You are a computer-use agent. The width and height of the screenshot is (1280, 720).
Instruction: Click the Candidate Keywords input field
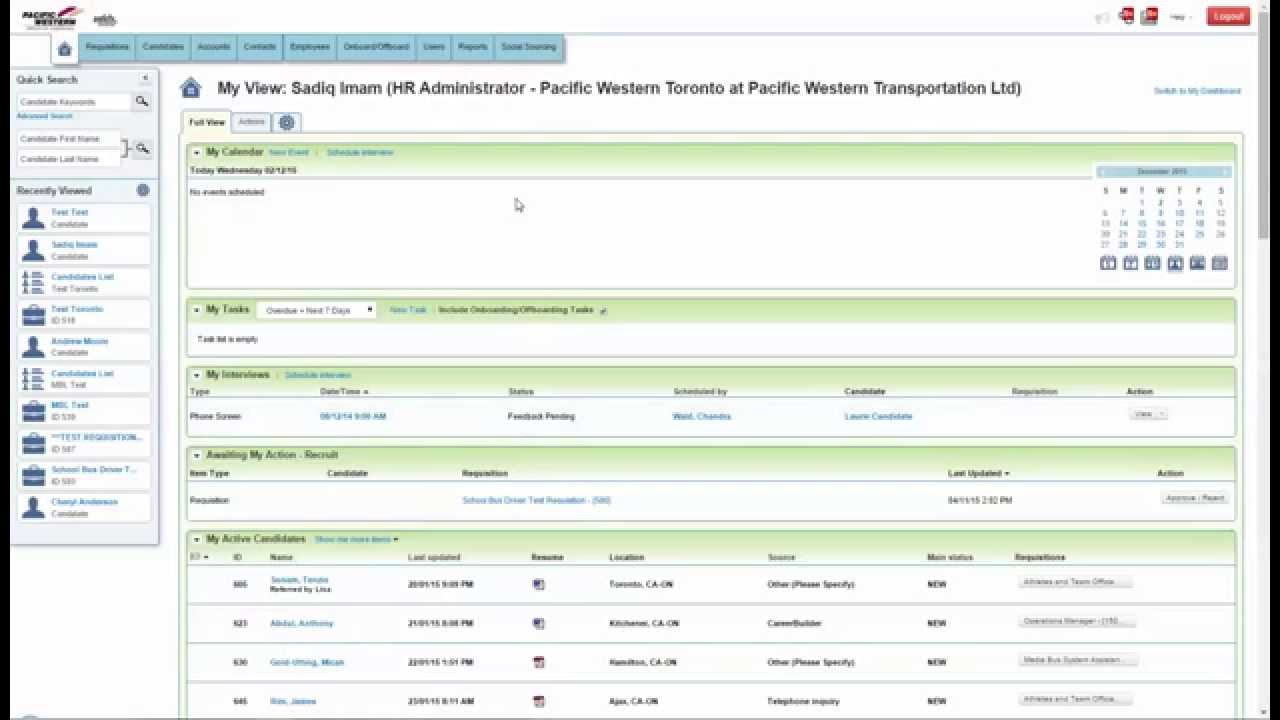point(74,102)
